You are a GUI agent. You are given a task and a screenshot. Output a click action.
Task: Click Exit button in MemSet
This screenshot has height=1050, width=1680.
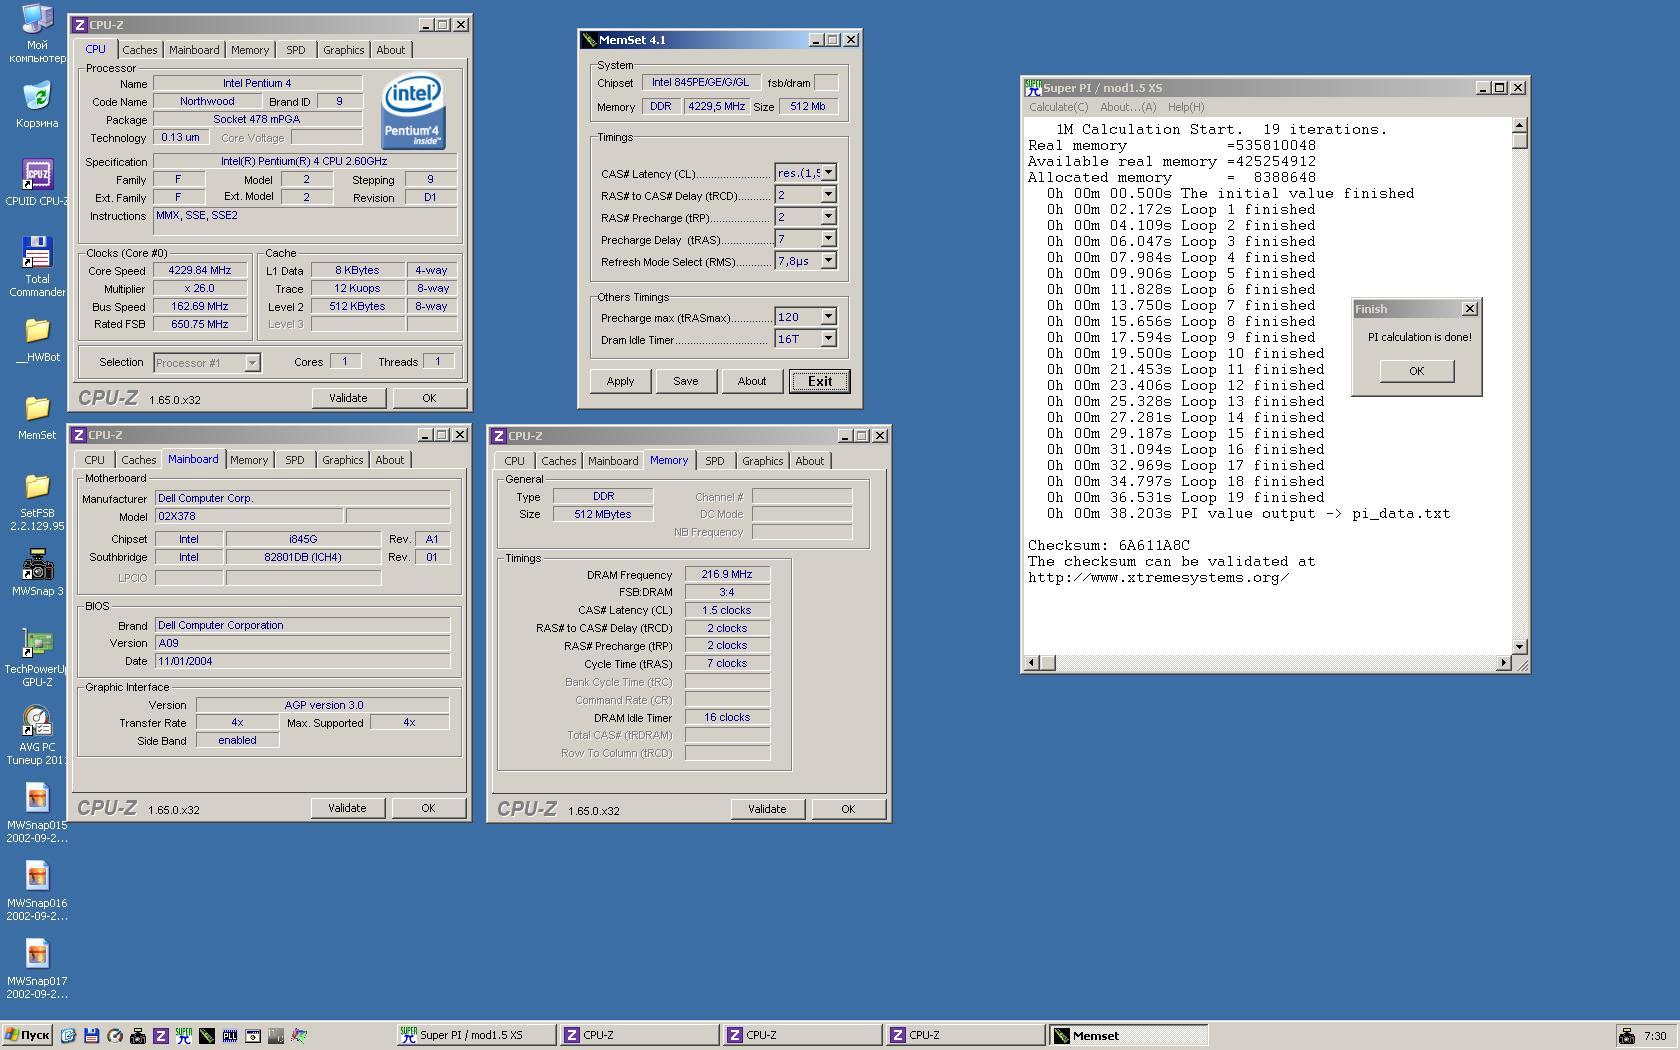tap(820, 381)
